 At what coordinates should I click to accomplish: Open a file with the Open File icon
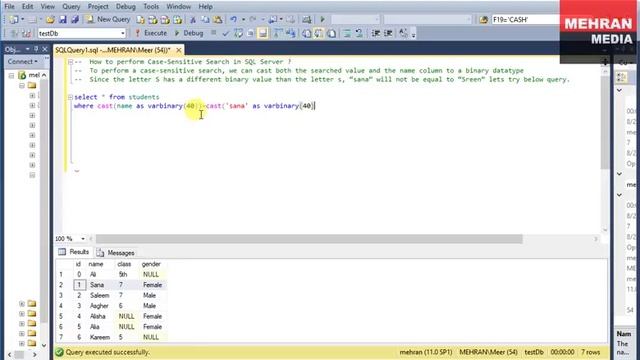coord(50,20)
